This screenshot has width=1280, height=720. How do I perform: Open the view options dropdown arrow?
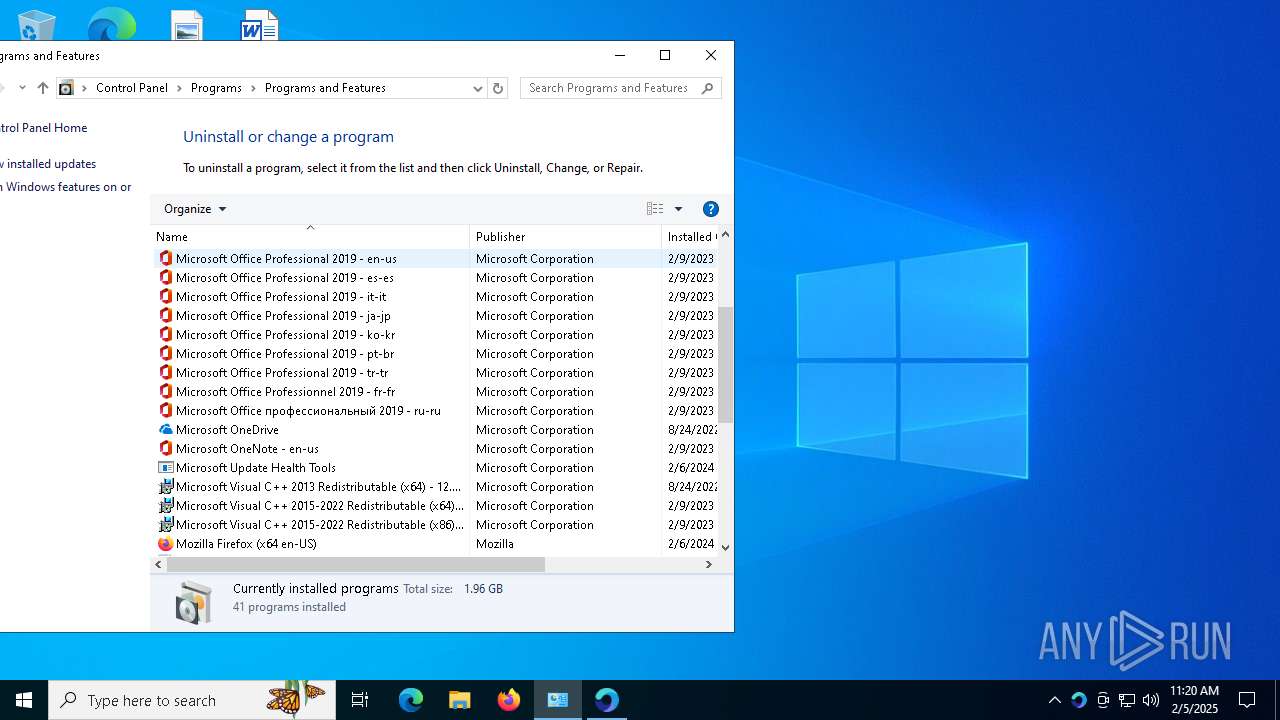[678, 209]
